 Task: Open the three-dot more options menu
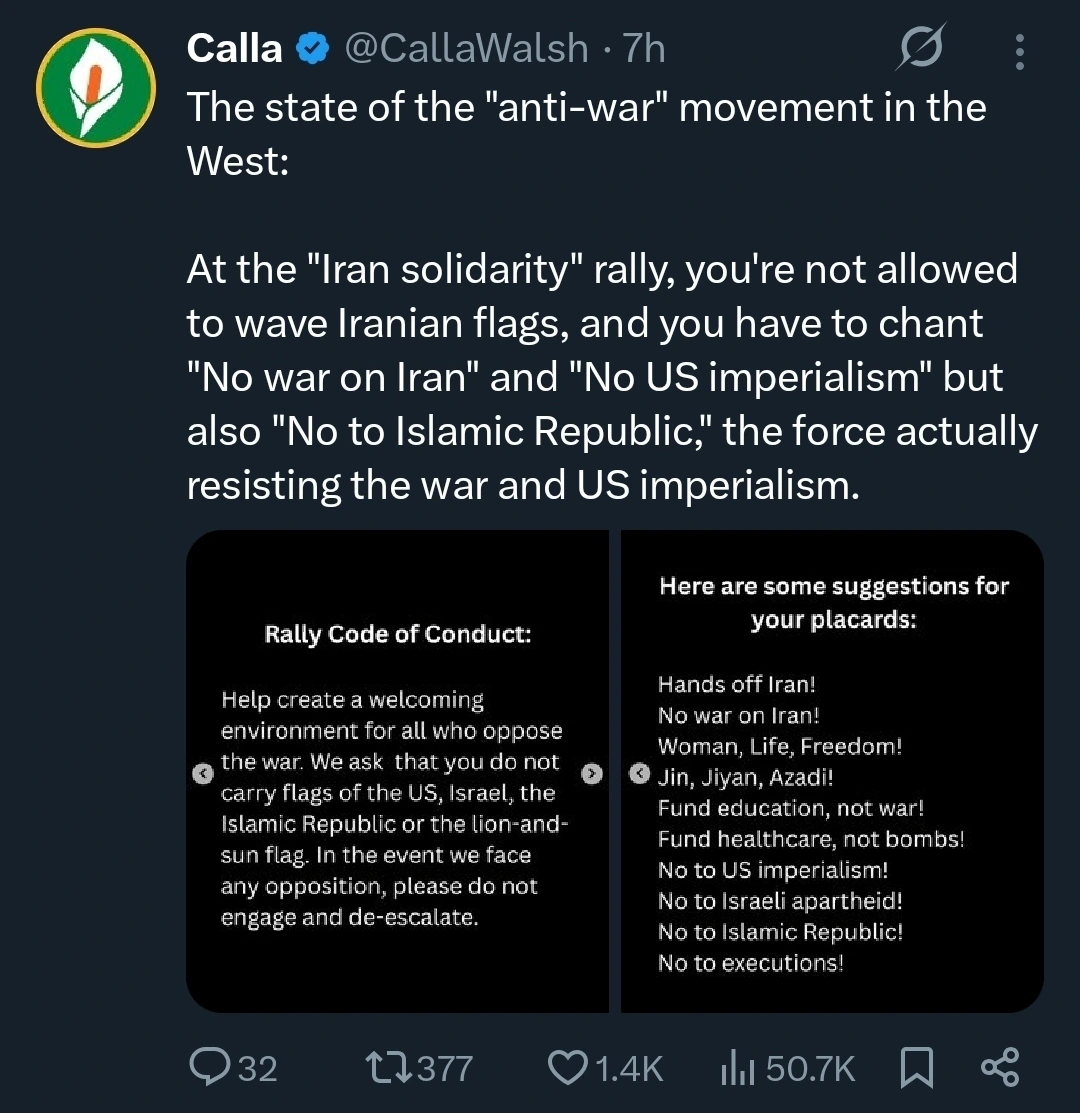[1019, 51]
